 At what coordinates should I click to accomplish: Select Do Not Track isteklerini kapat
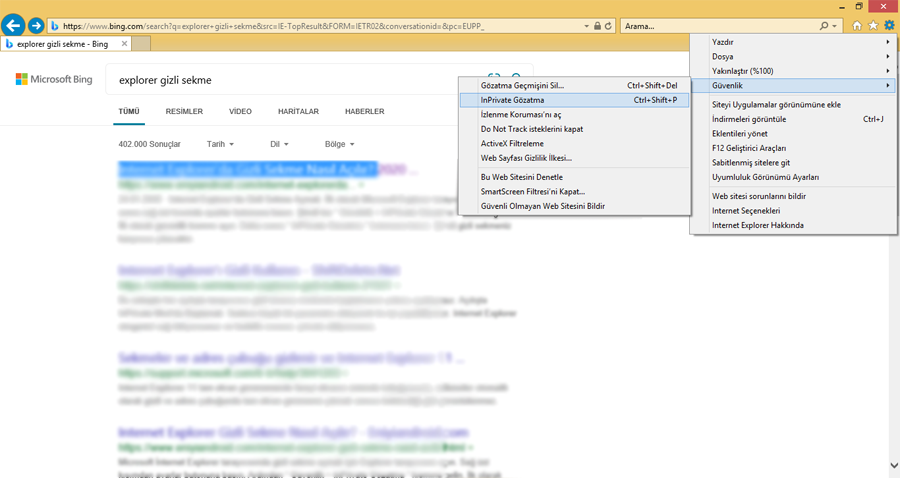coord(575,129)
